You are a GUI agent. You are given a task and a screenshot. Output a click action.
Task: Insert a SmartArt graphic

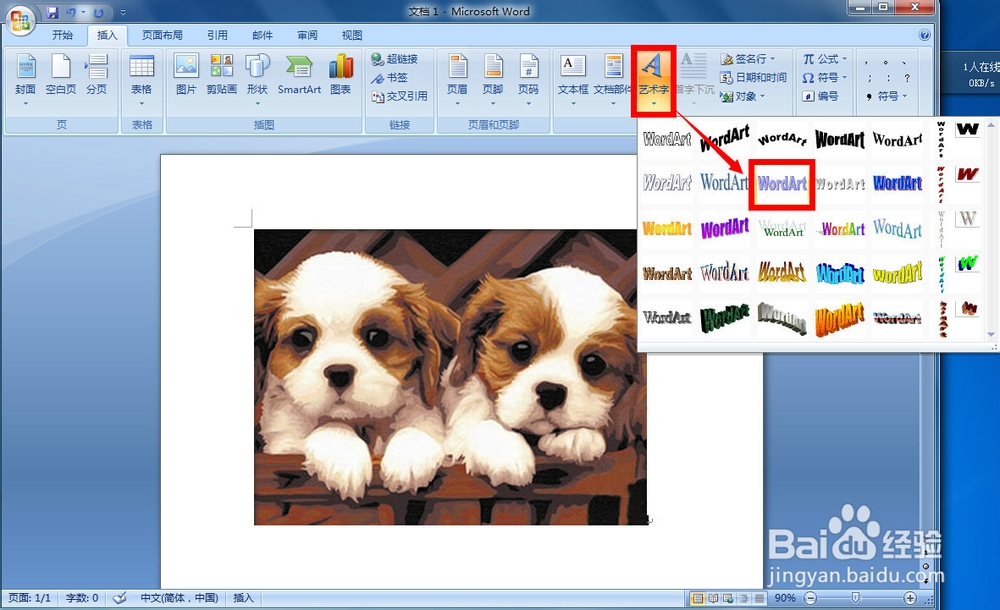pos(299,74)
